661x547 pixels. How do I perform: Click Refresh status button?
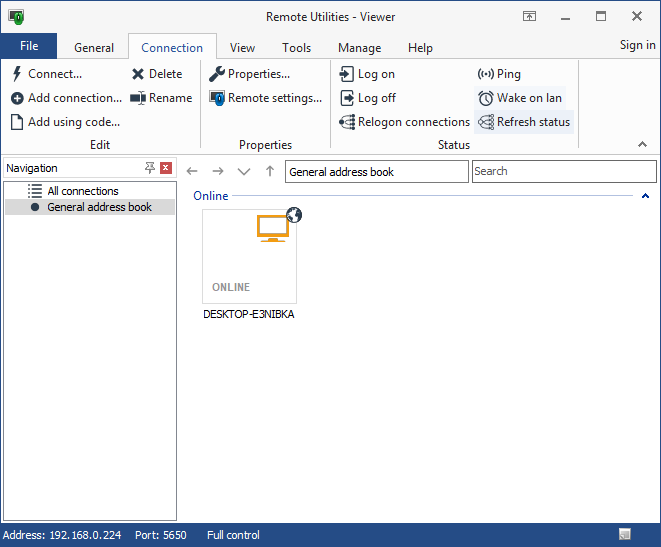pos(524,122)
